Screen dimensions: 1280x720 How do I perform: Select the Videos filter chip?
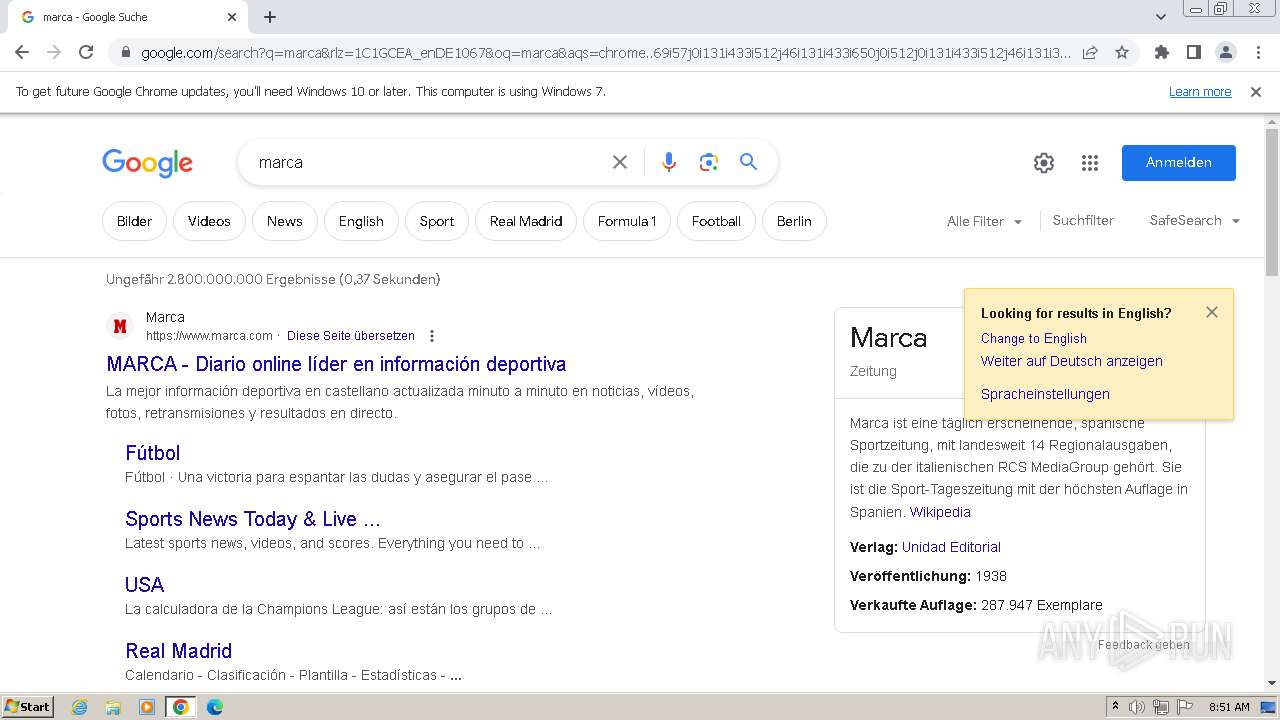coord(209,221)
